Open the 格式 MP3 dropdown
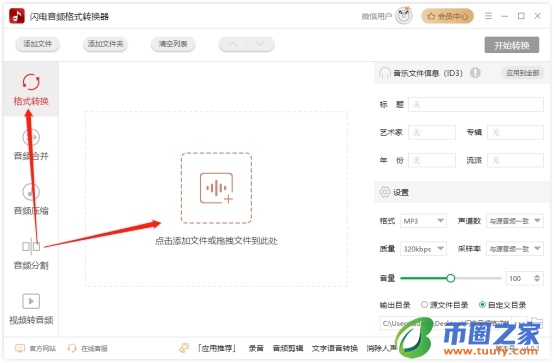 [423, 221]
